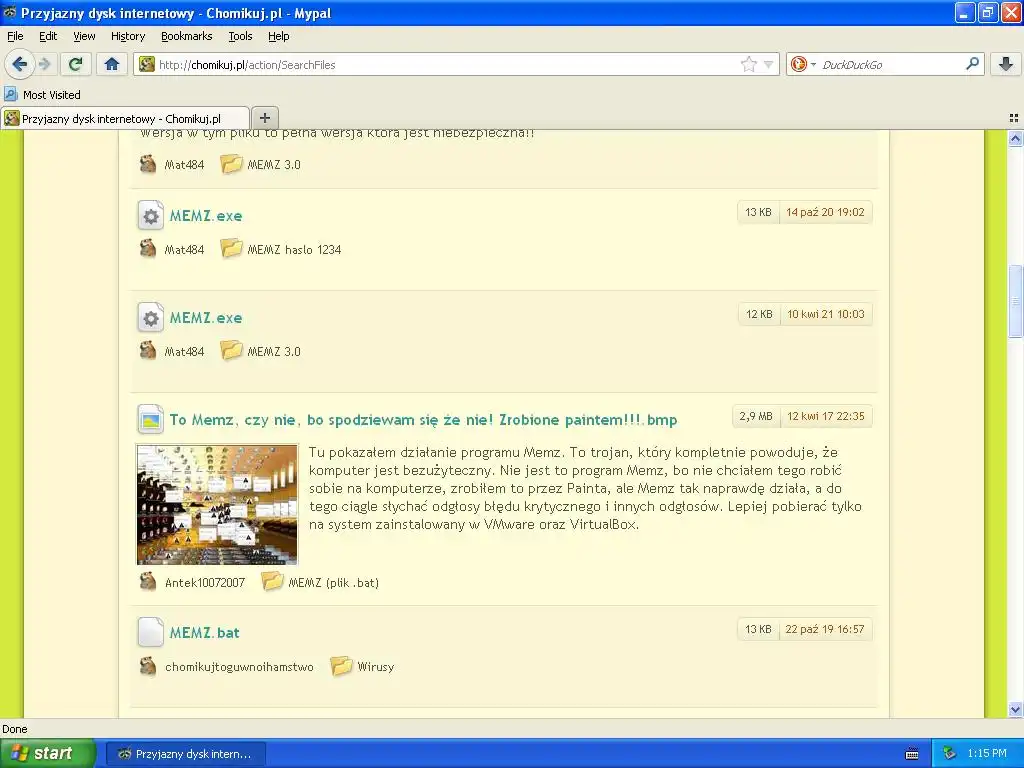Open the File menu
This screenshot has height=768, width=1024.
pyautogui.click(x=15, y=36)
